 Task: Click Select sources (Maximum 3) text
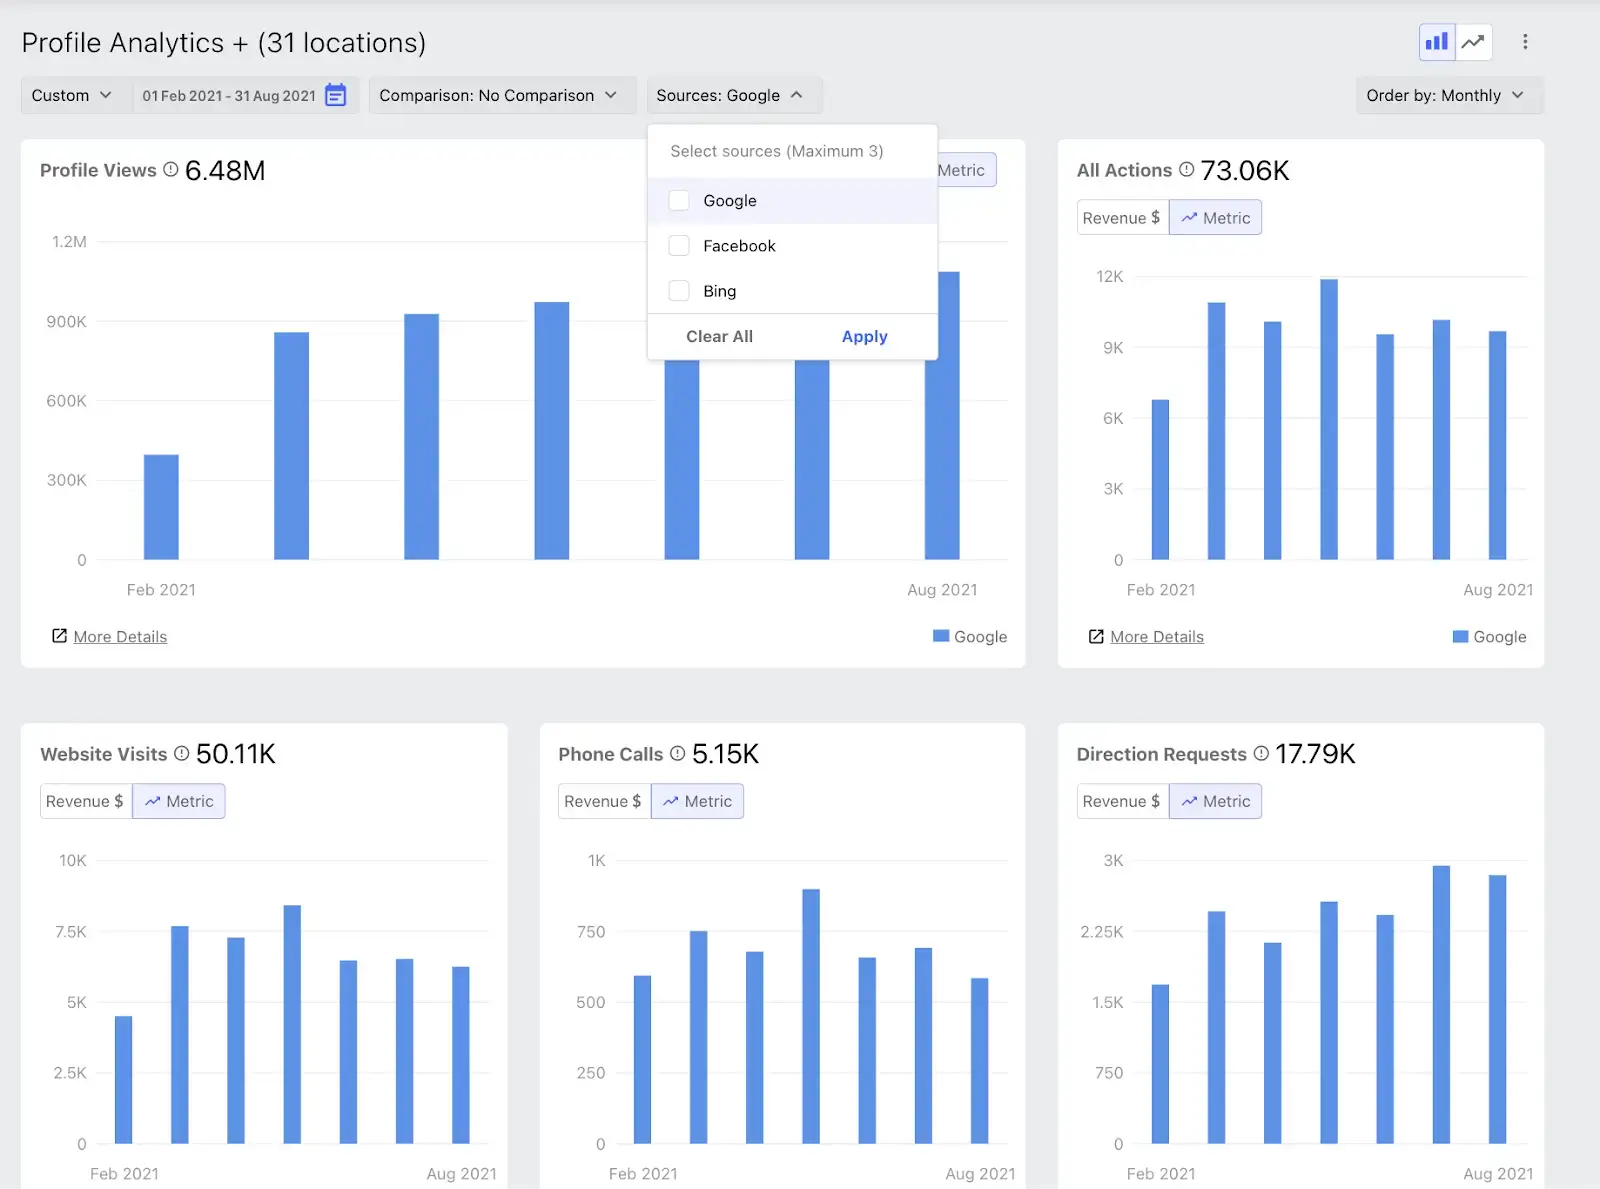pyautogui.click(x=777, y=151)
